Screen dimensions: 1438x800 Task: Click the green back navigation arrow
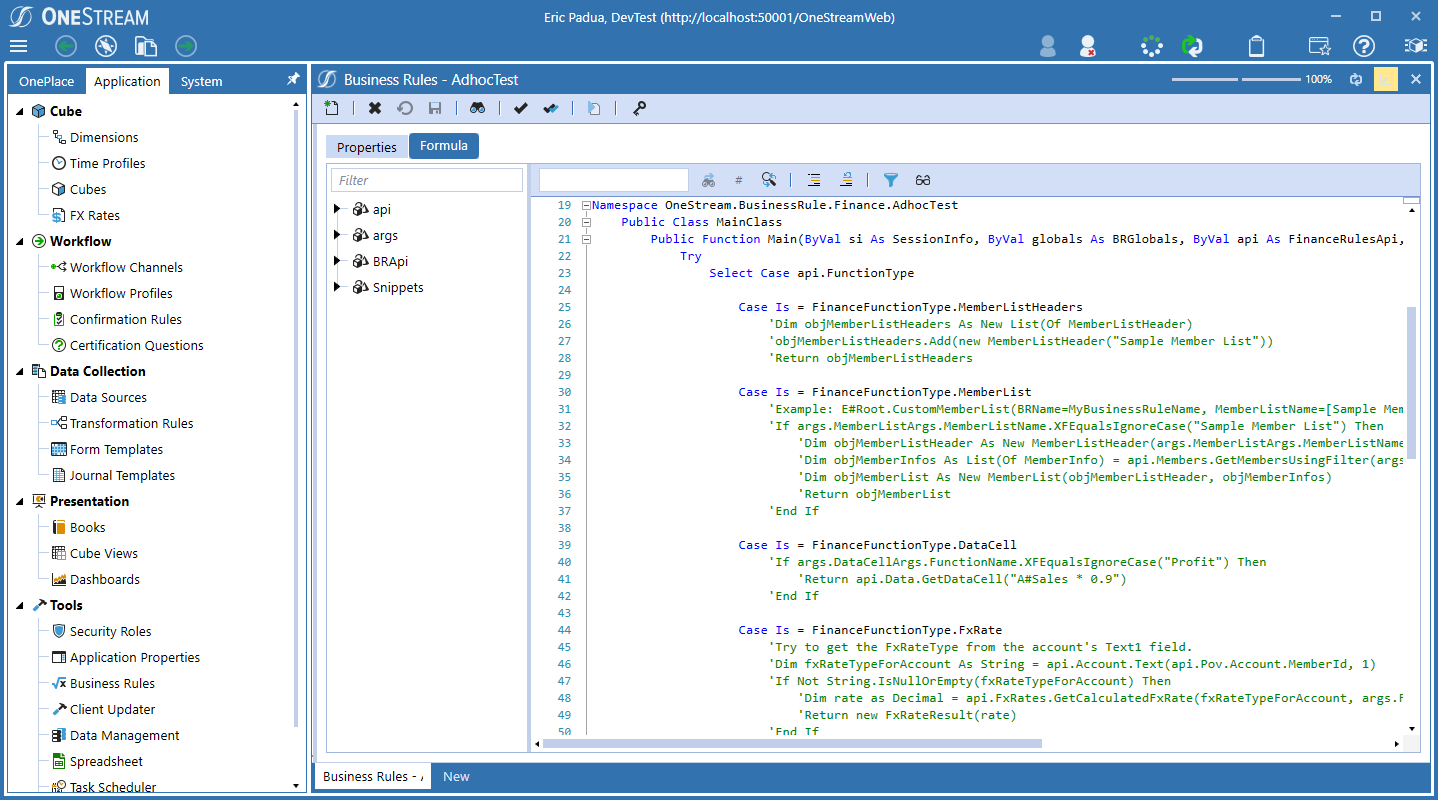pos(66,46)
